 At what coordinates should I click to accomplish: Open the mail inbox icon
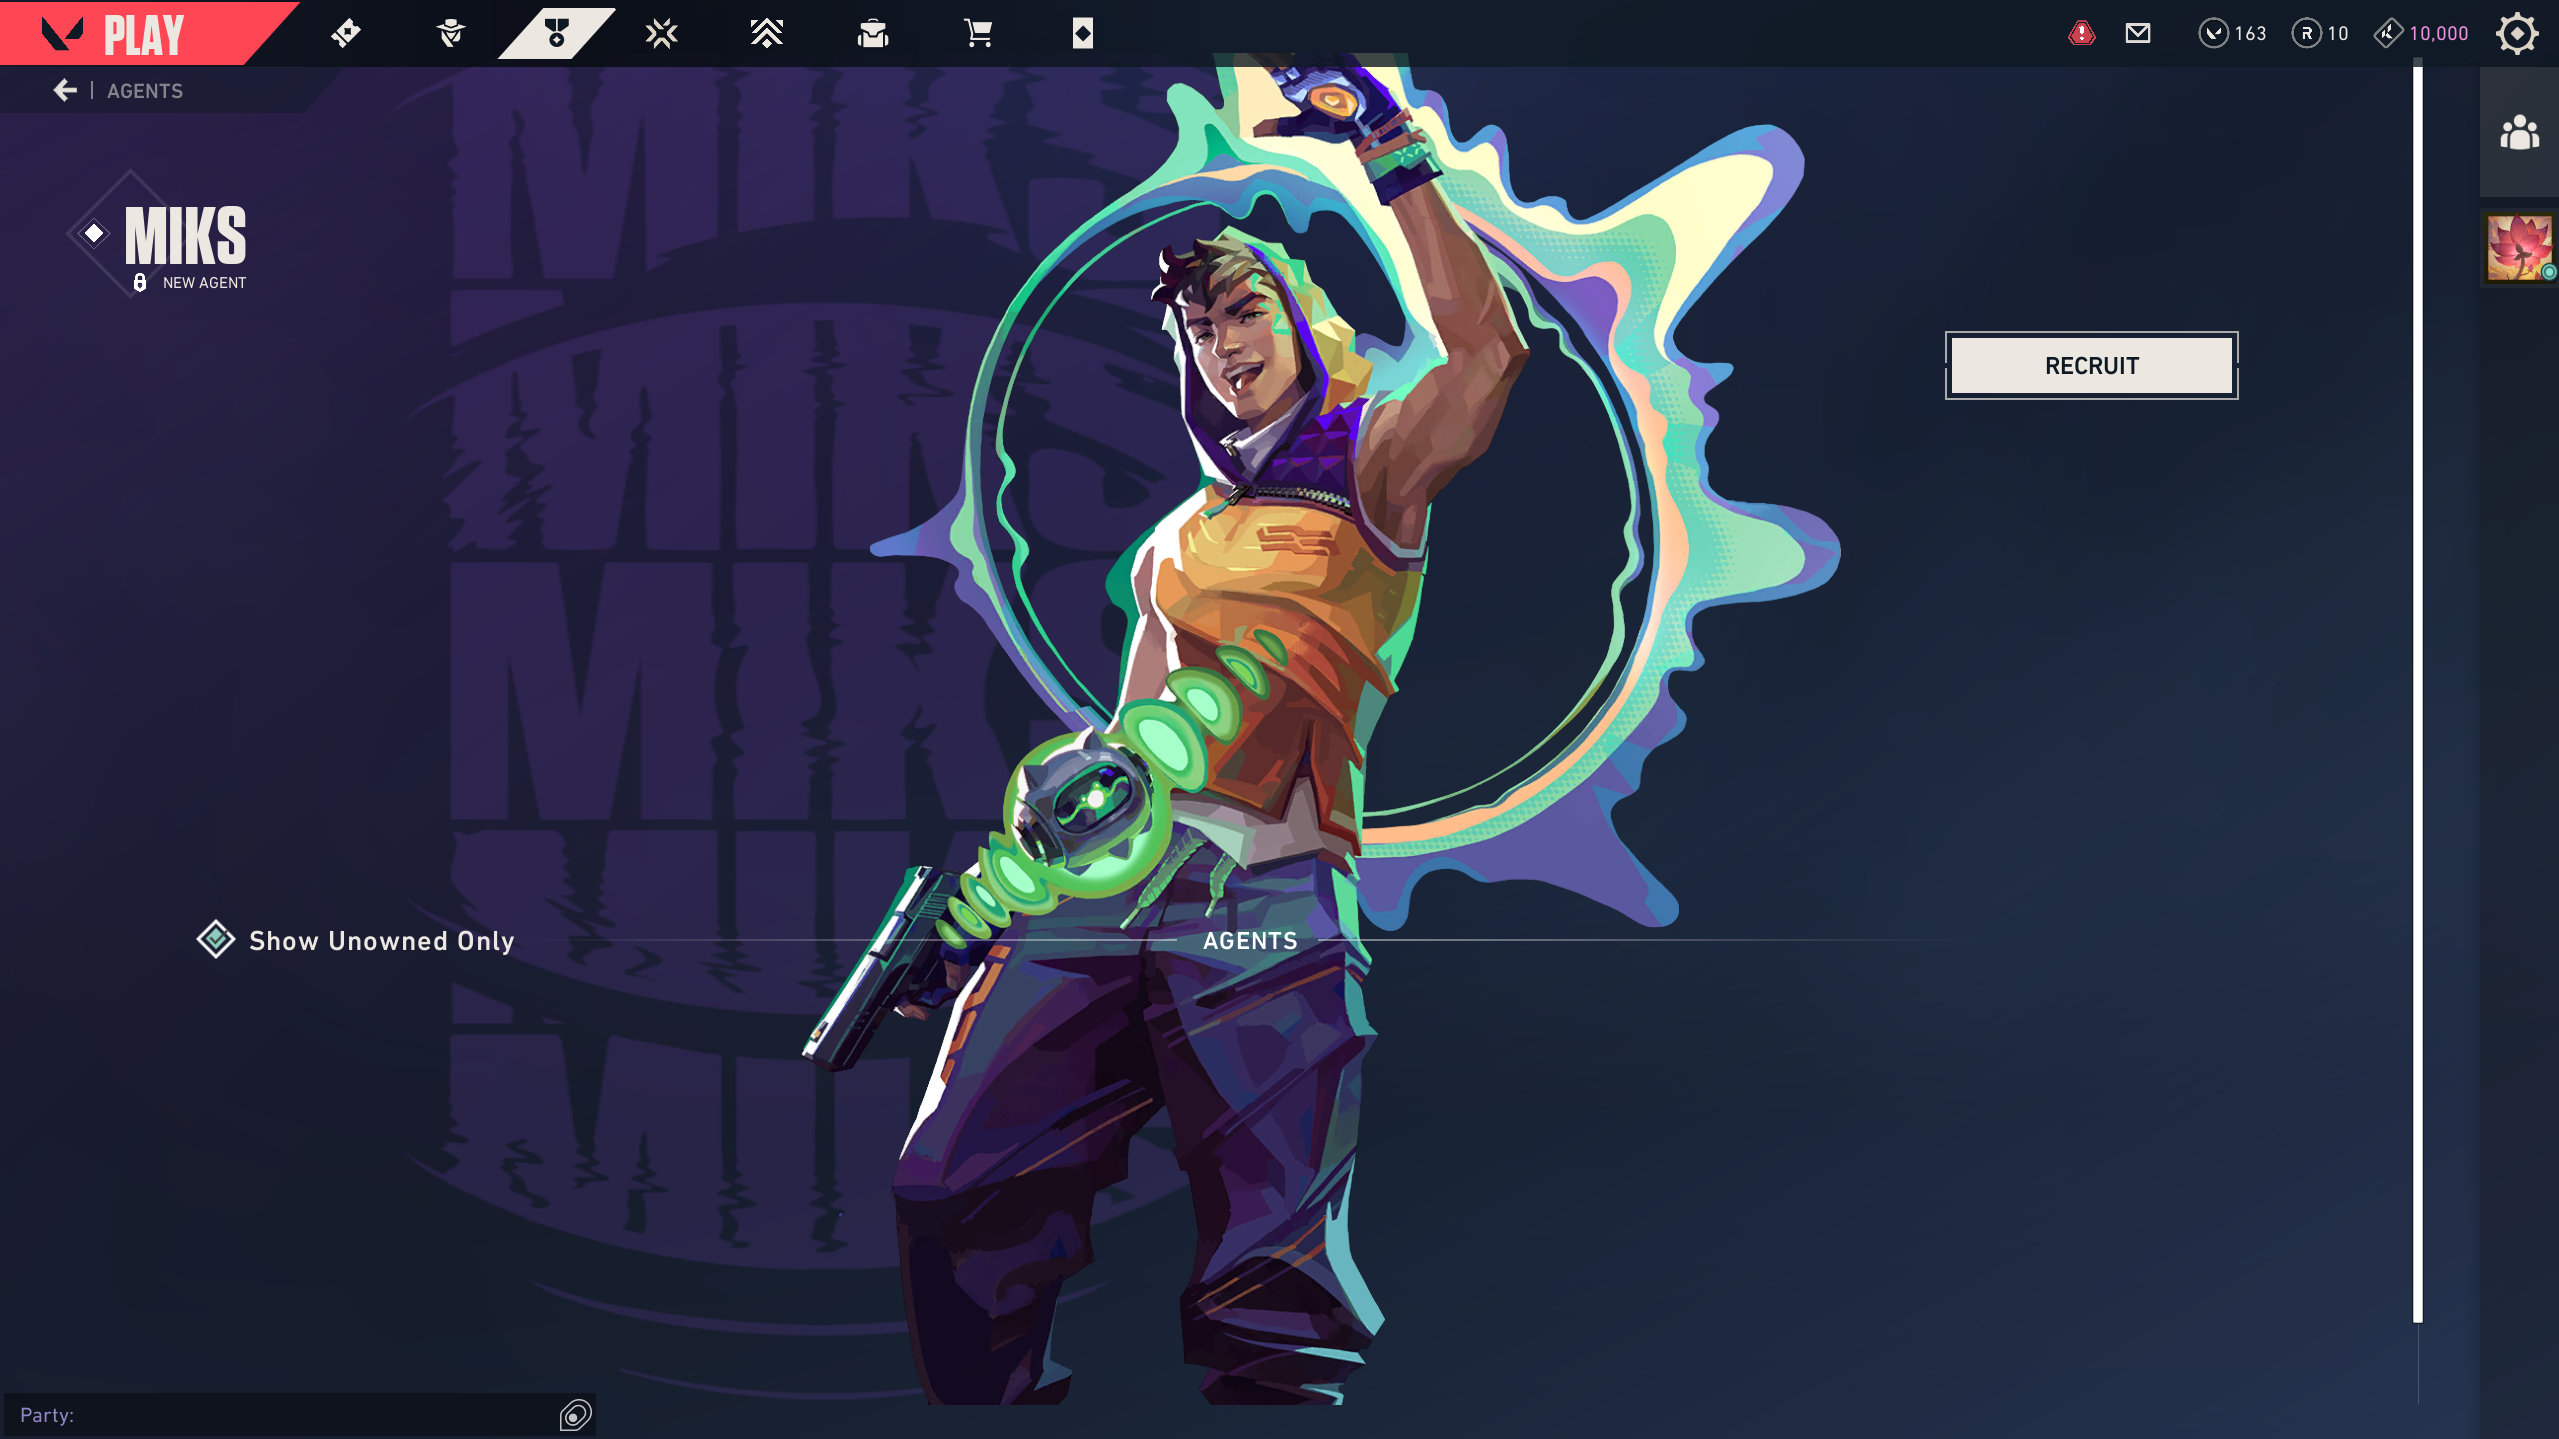point(2138,33)
